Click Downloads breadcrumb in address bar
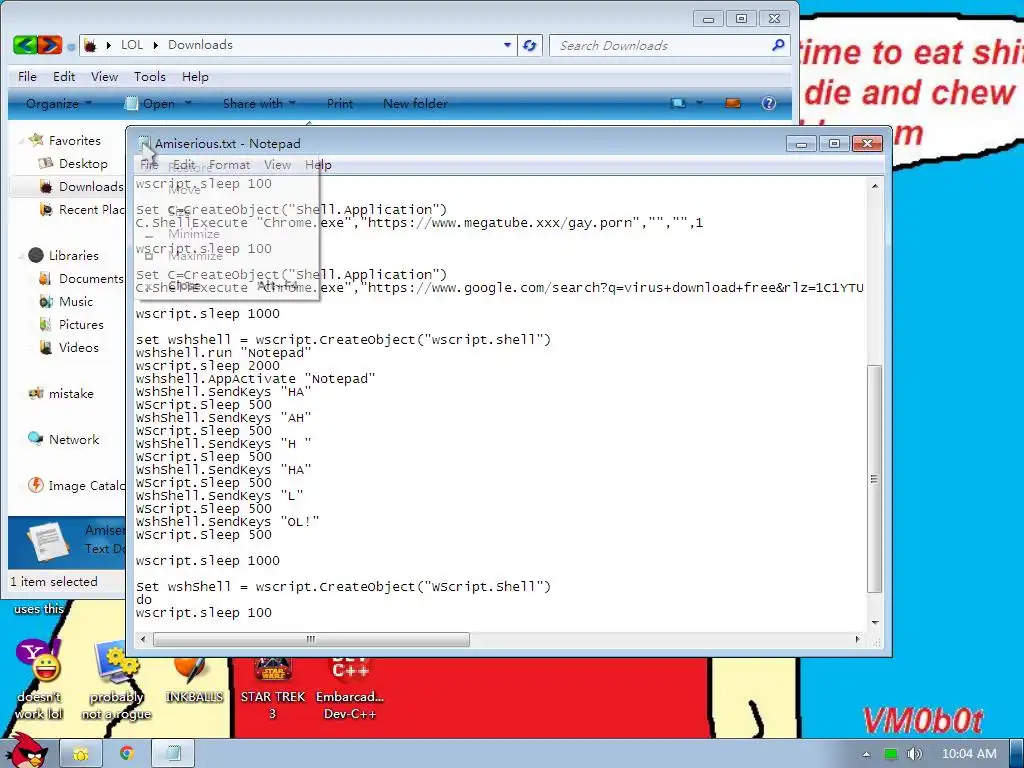Viewport: 1024px width, 768px height. (200, 45)
